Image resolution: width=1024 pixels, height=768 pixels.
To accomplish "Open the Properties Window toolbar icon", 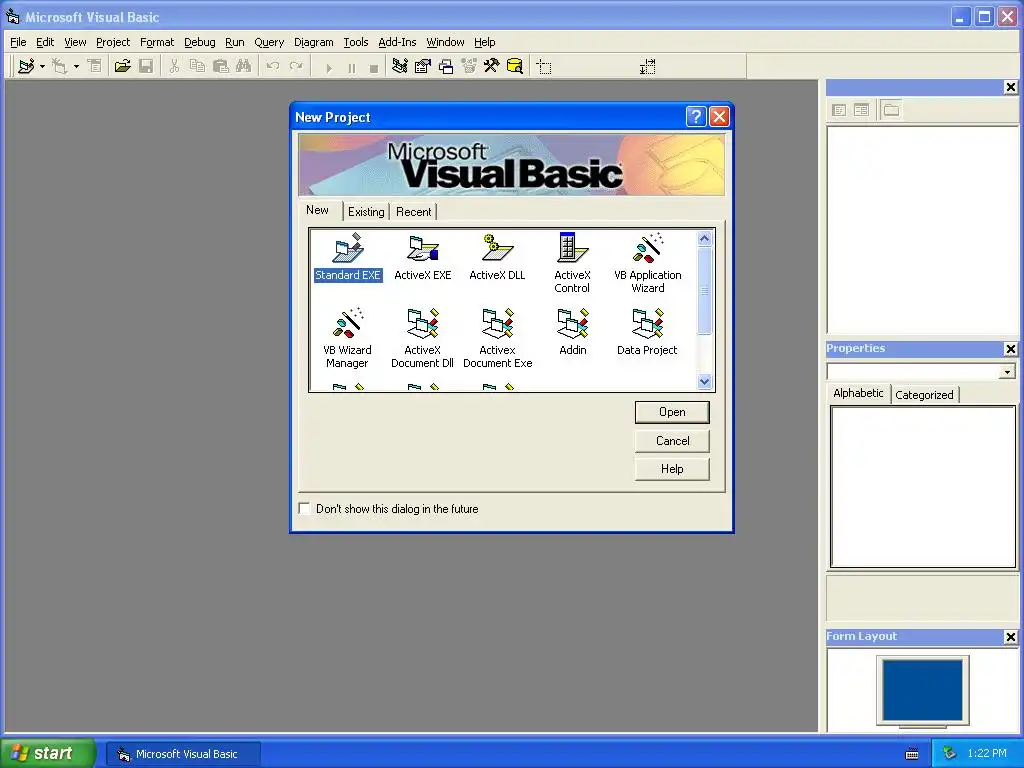I will tap(423, 66).
